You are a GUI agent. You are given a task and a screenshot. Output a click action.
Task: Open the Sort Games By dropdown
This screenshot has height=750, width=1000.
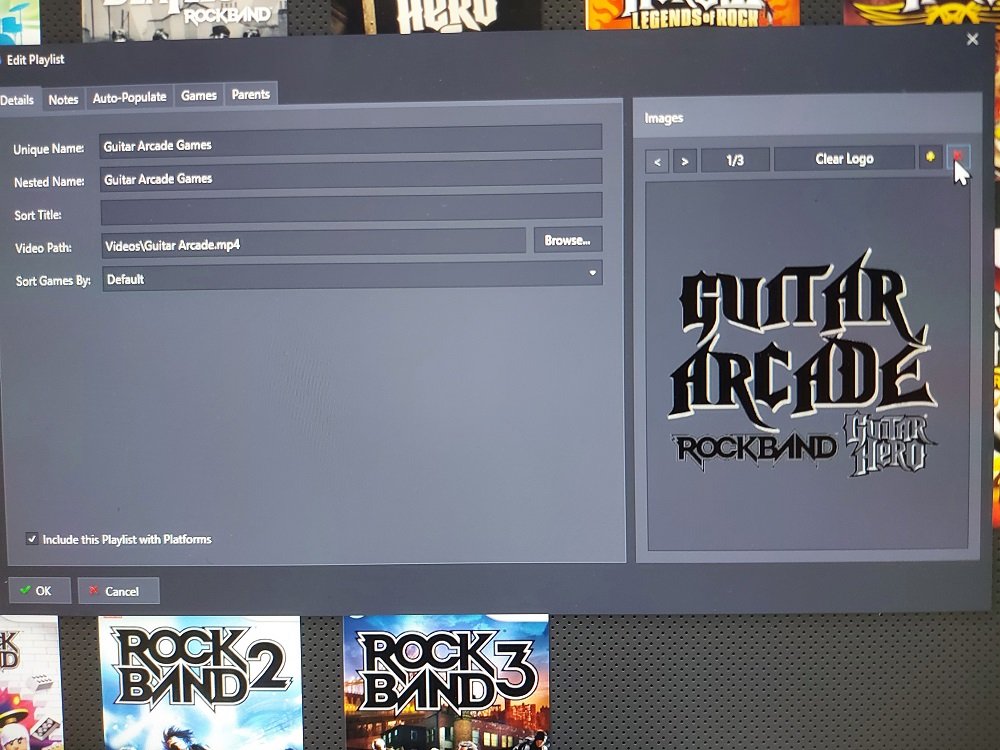tap(352, 278)
